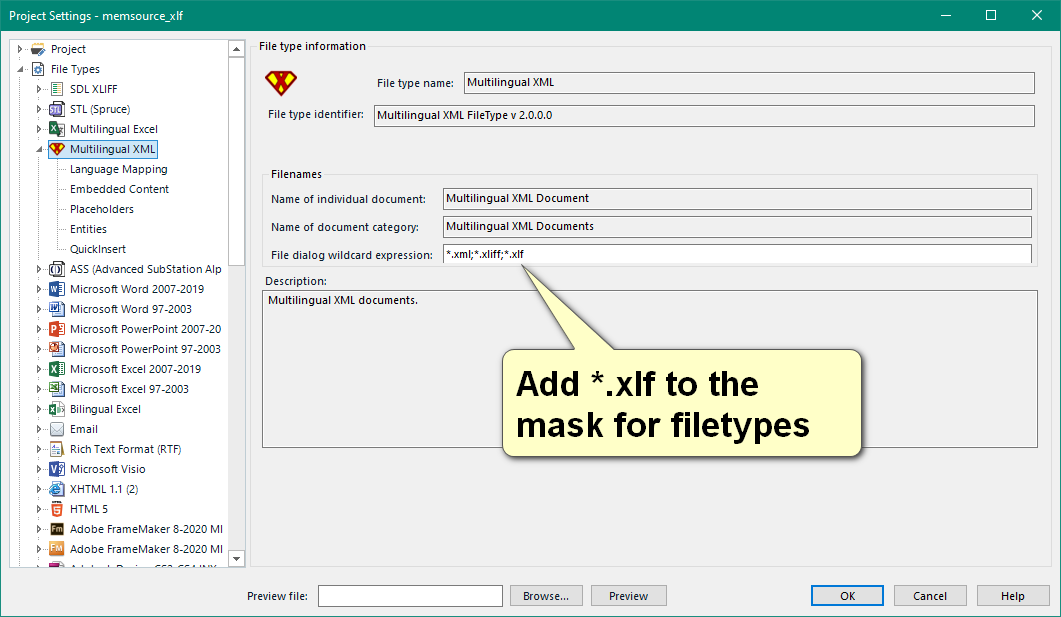Screen dimensions: 1061x617
Task: Expand the Bilingual Excel node
Action: coord(39,409)
